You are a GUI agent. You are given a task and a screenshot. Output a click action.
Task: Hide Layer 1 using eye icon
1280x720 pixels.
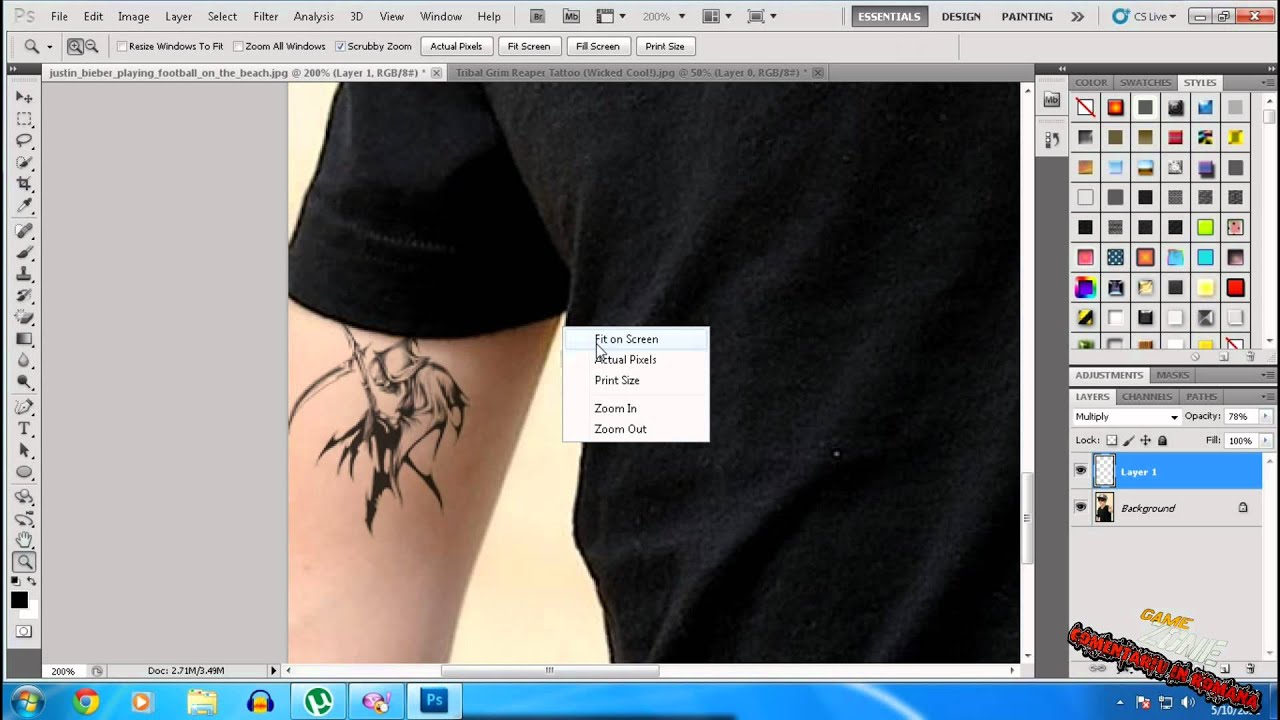(x=1080, y=471)
